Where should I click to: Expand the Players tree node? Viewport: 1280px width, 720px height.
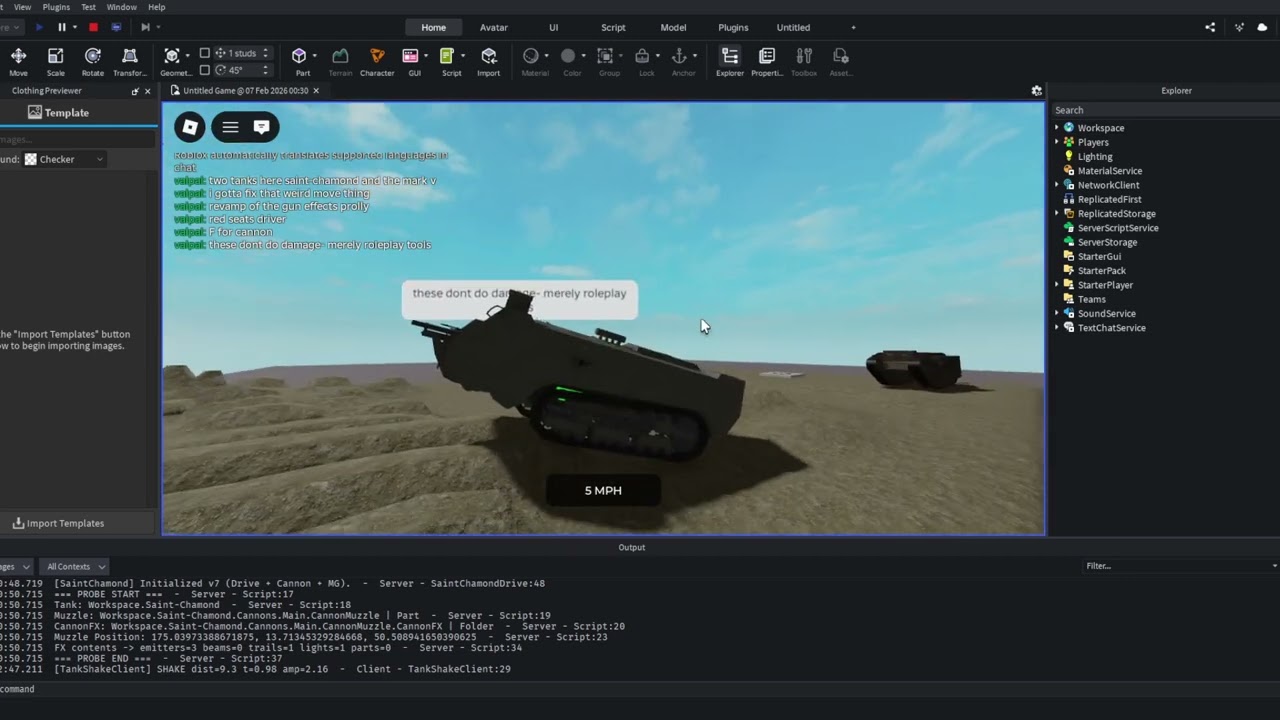[1057, 142]
